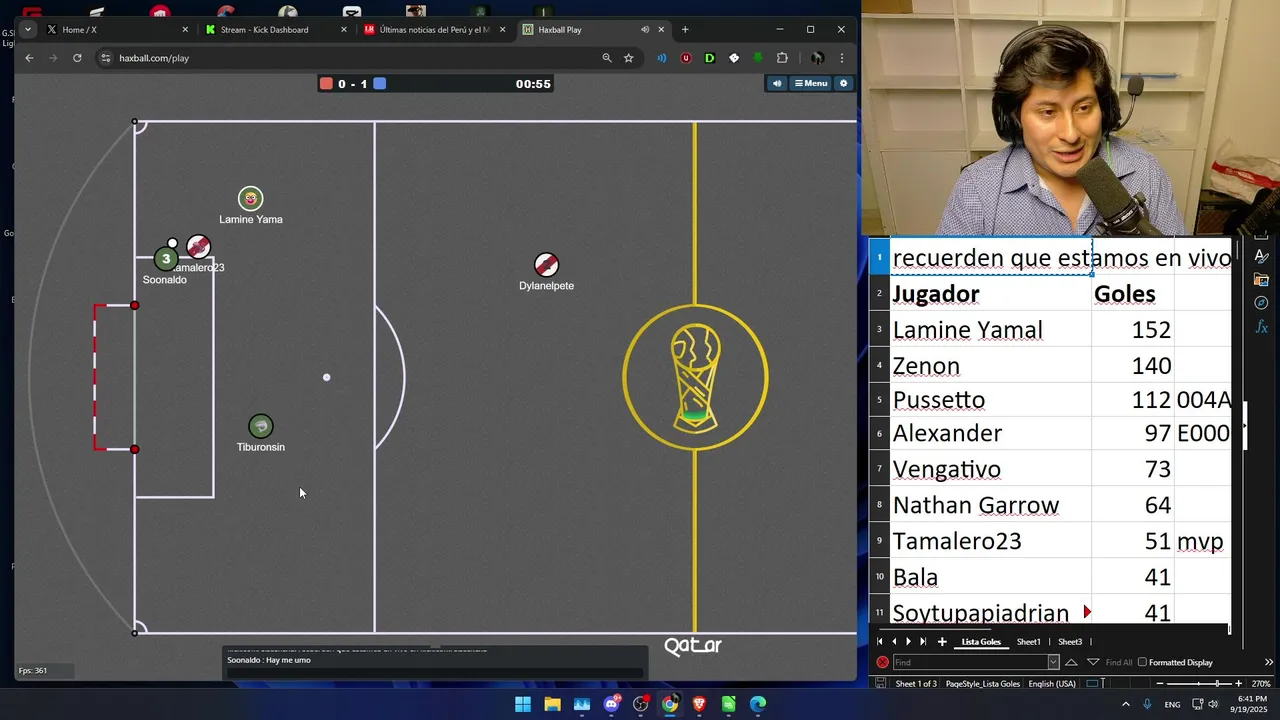Screen dimensions: 1280x720
Task: Open the Extensions puzzle piece menu
Action: point(782,58)
